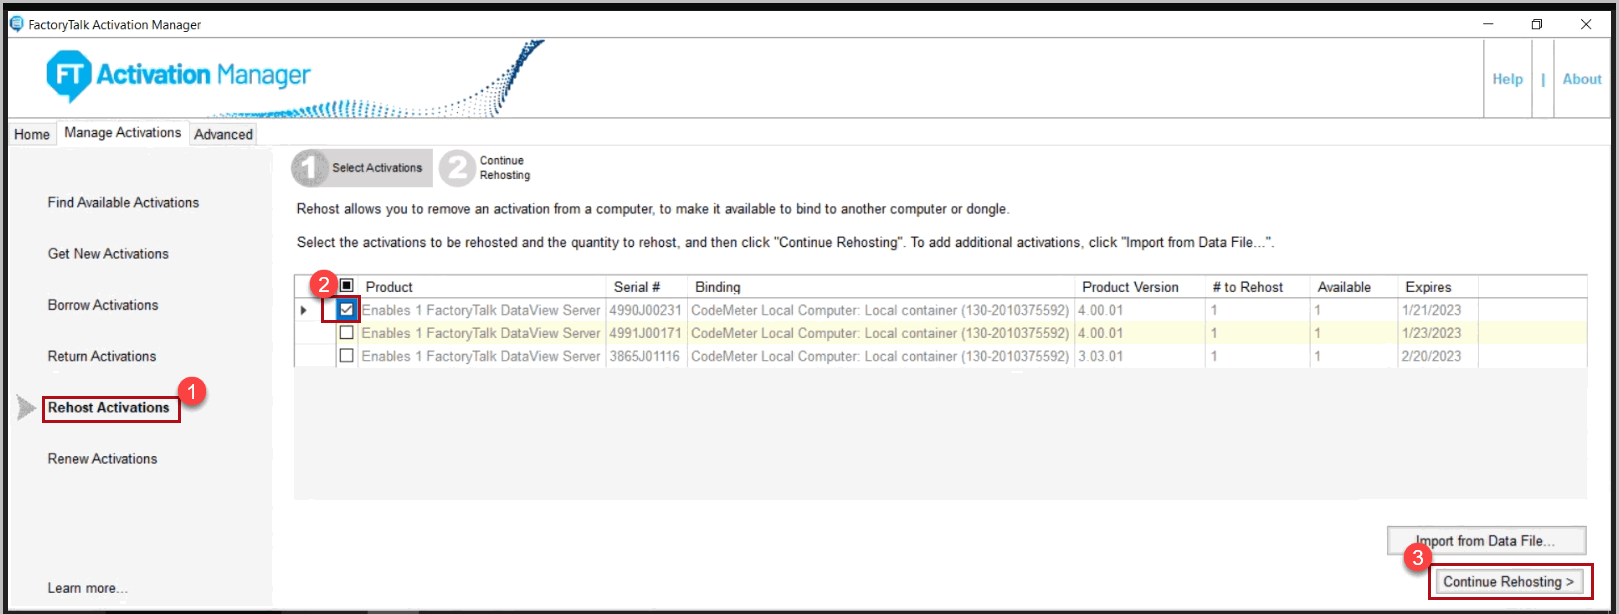Viewport: 1619px width, 614px height.
Task: Restore down the Activation Manager window
Action: pyautogui.click(x=1537, y=24)
